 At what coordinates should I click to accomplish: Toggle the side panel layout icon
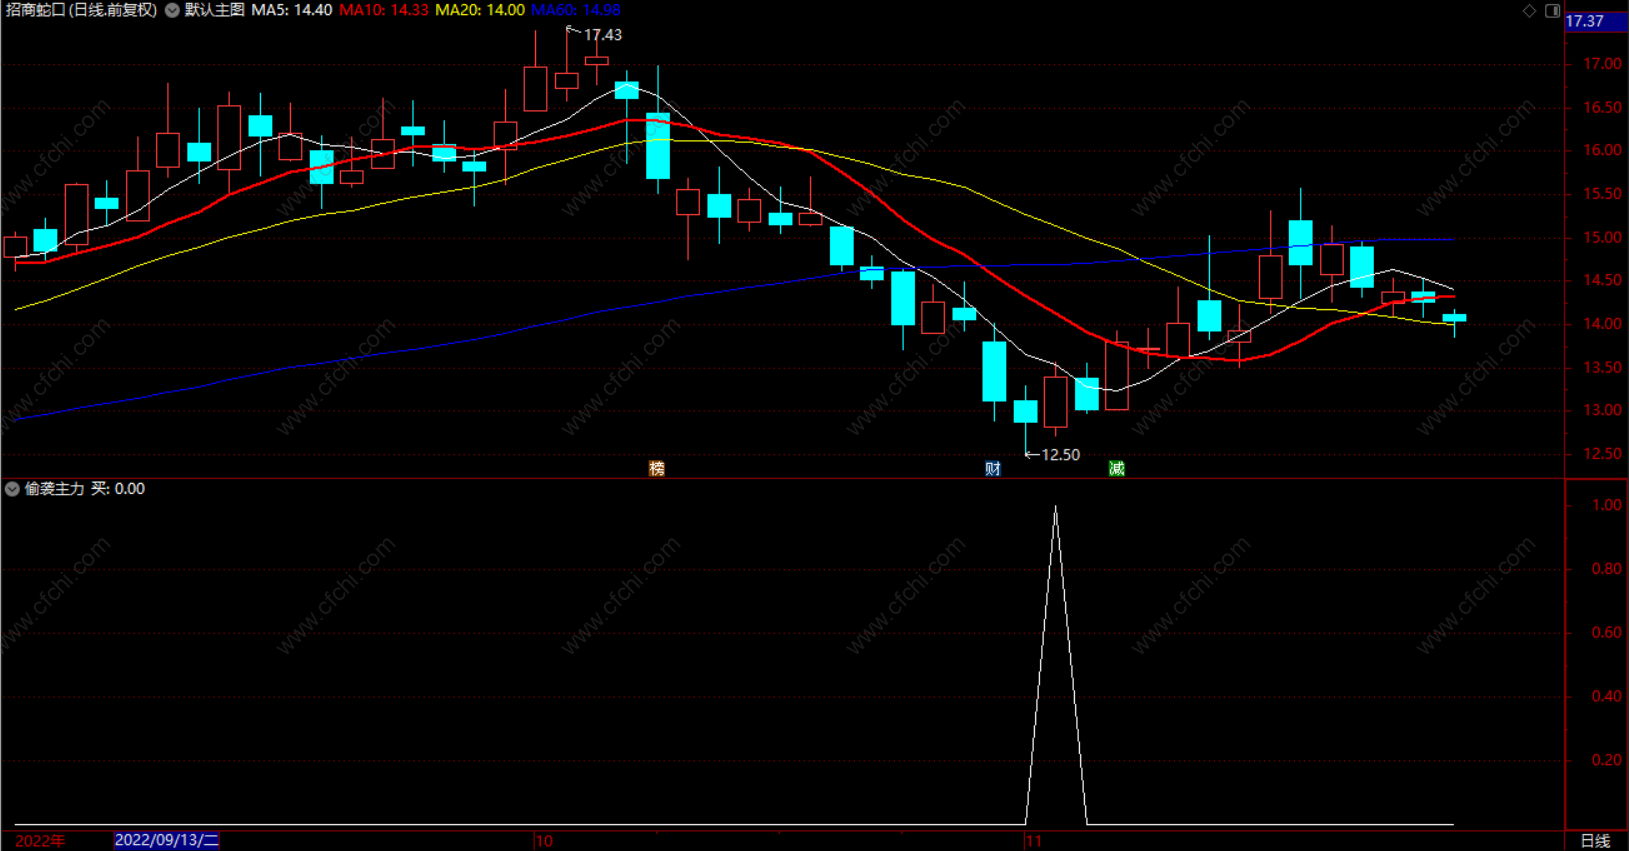(x=1552, y=10)
